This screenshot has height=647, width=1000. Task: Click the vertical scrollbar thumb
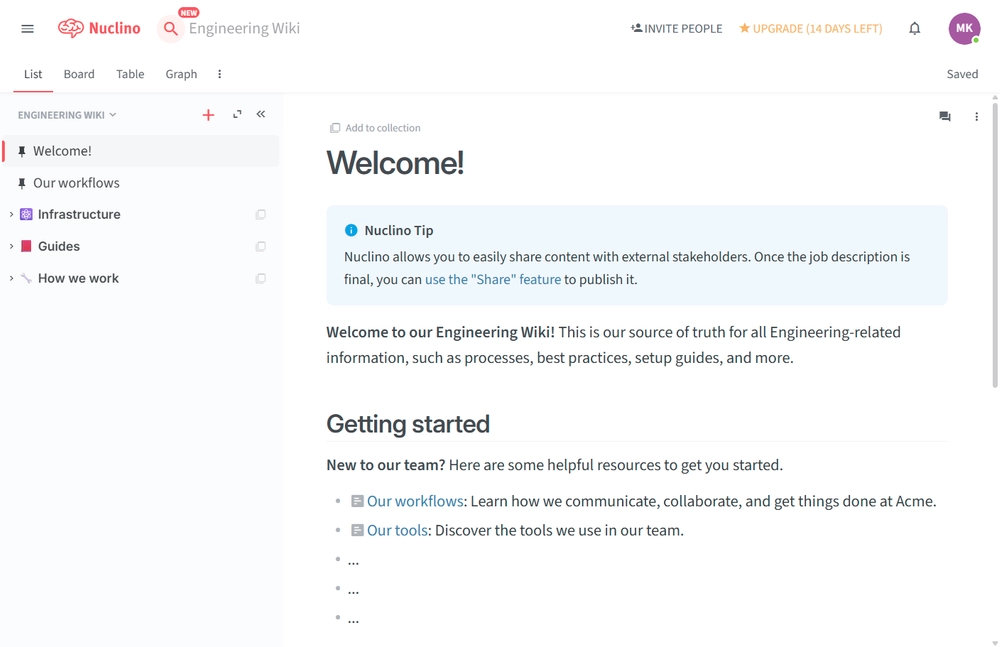pos(995,244)
